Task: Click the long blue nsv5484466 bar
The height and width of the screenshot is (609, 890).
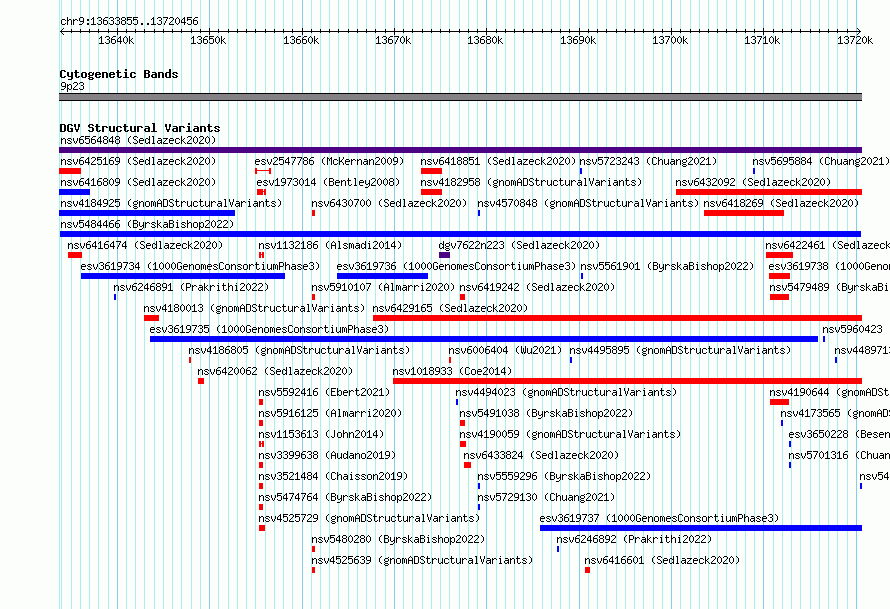Action: 460,234
